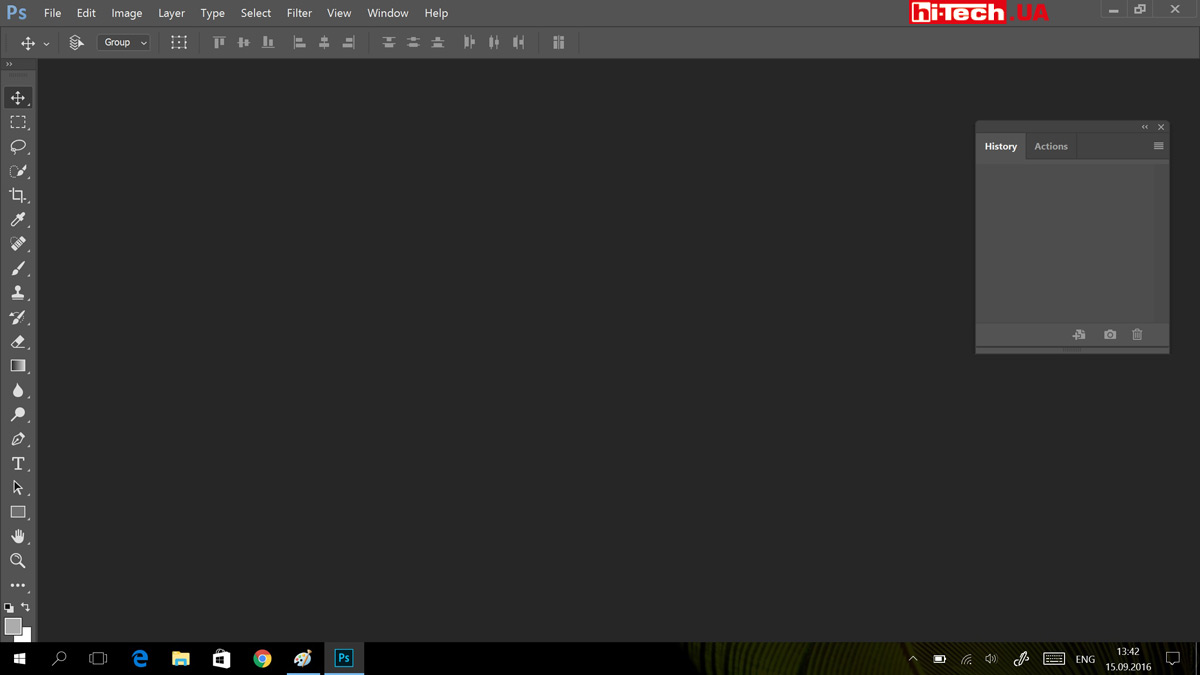Switch to the Actions tab
Viewport: 1200px width, 675px height.
1050,146
